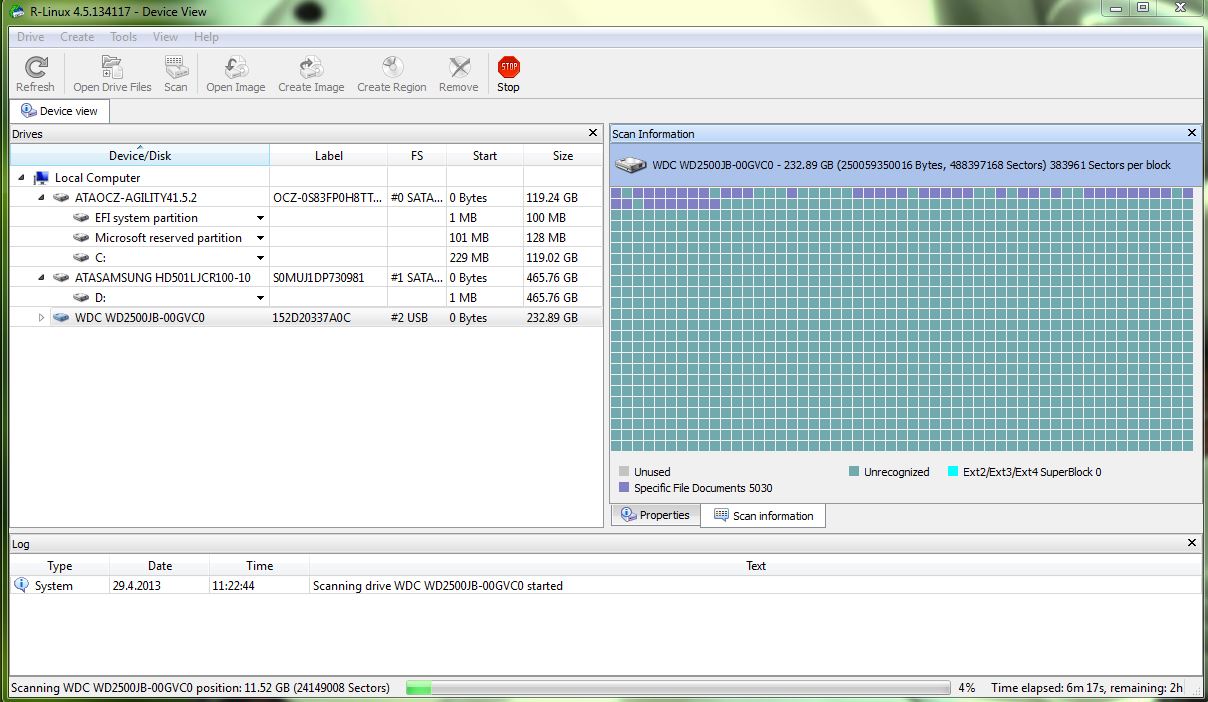Click the ATAOCZ-AGILITY41.5.2 drive icon
Screen dimensions: 1208x702
pos(61,198)
